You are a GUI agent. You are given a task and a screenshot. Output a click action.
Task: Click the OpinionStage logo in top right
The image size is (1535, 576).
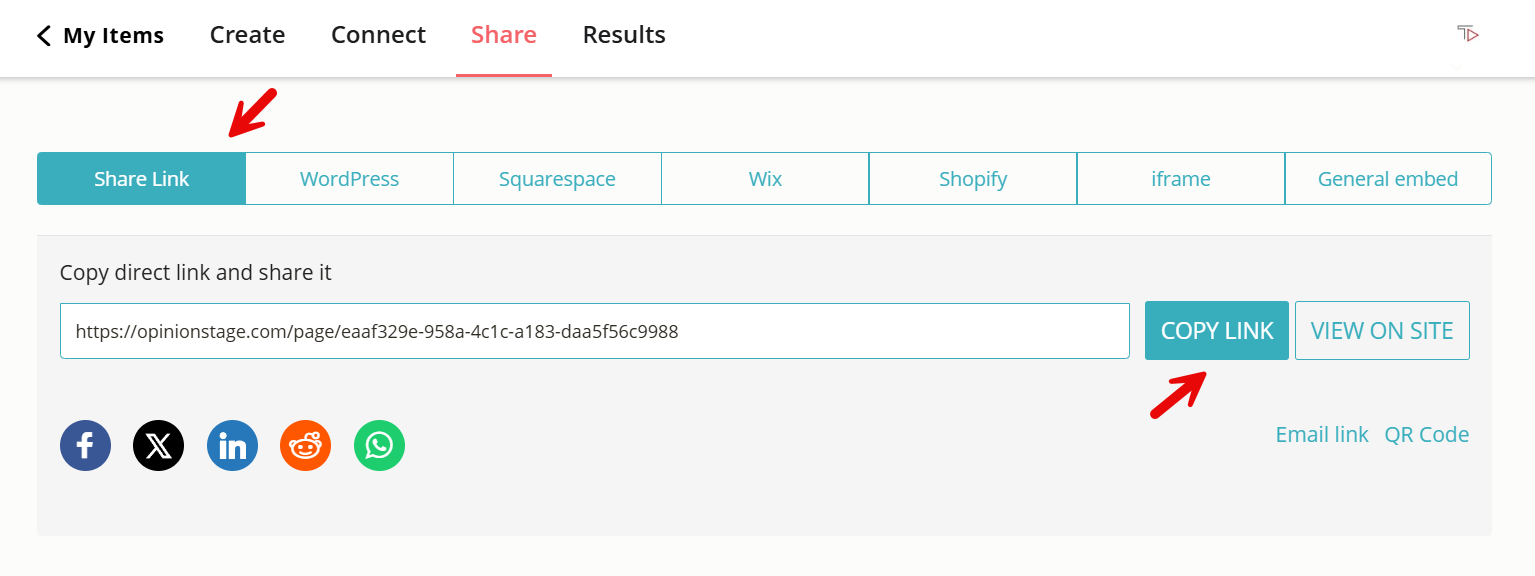(x=1468, y=33)
